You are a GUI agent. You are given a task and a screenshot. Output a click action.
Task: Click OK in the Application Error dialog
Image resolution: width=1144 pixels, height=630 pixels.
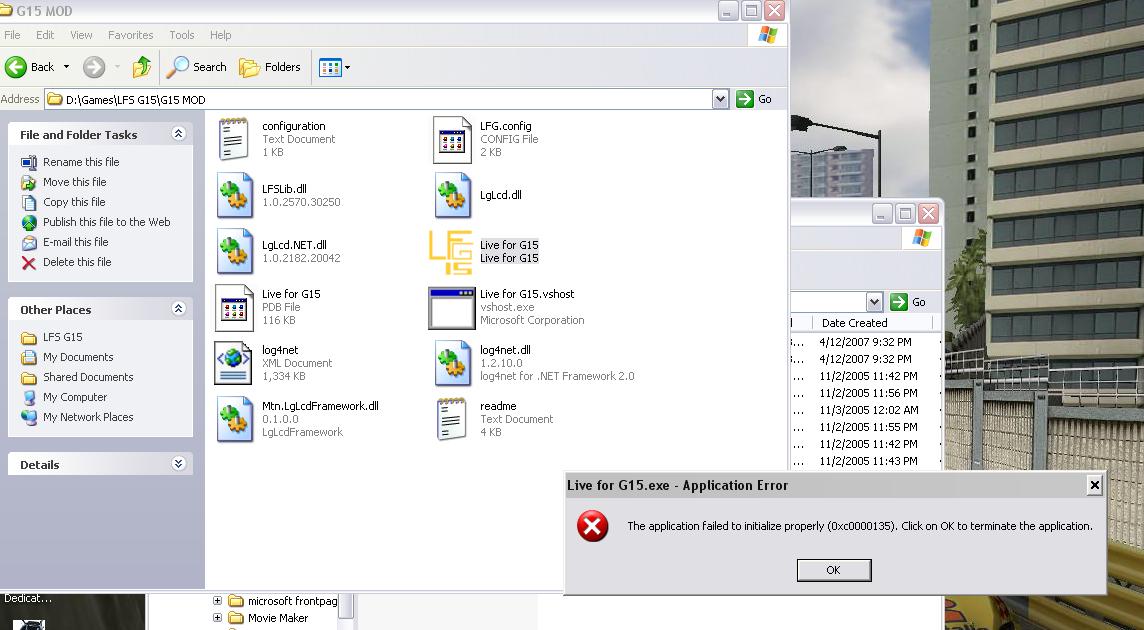pos(833,570)
